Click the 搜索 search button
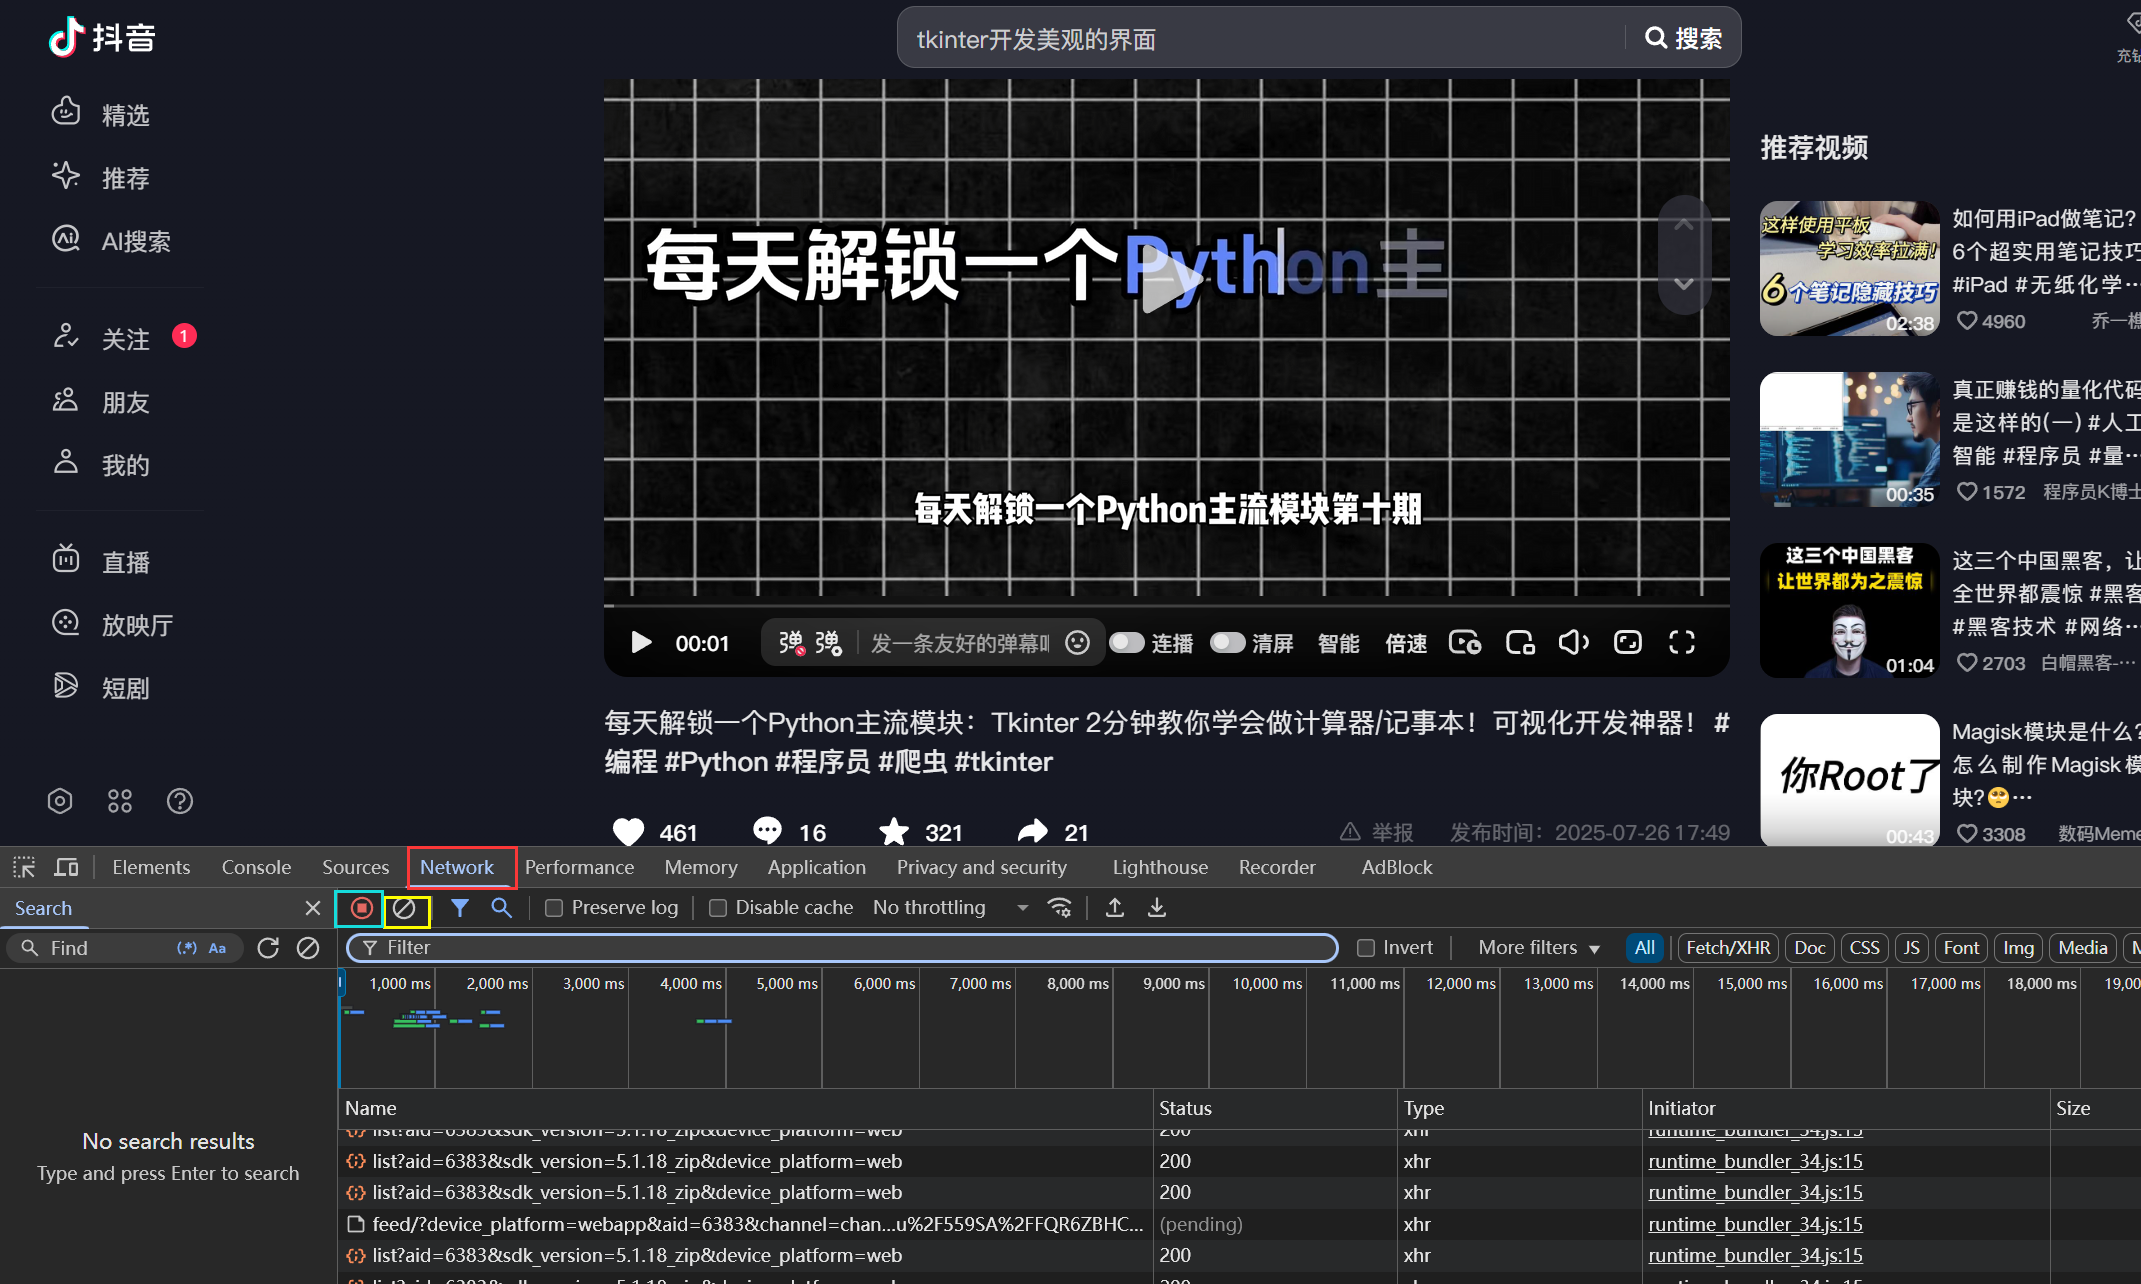This screenshot has height=1284, width=2141. (x=1684, y=38)
